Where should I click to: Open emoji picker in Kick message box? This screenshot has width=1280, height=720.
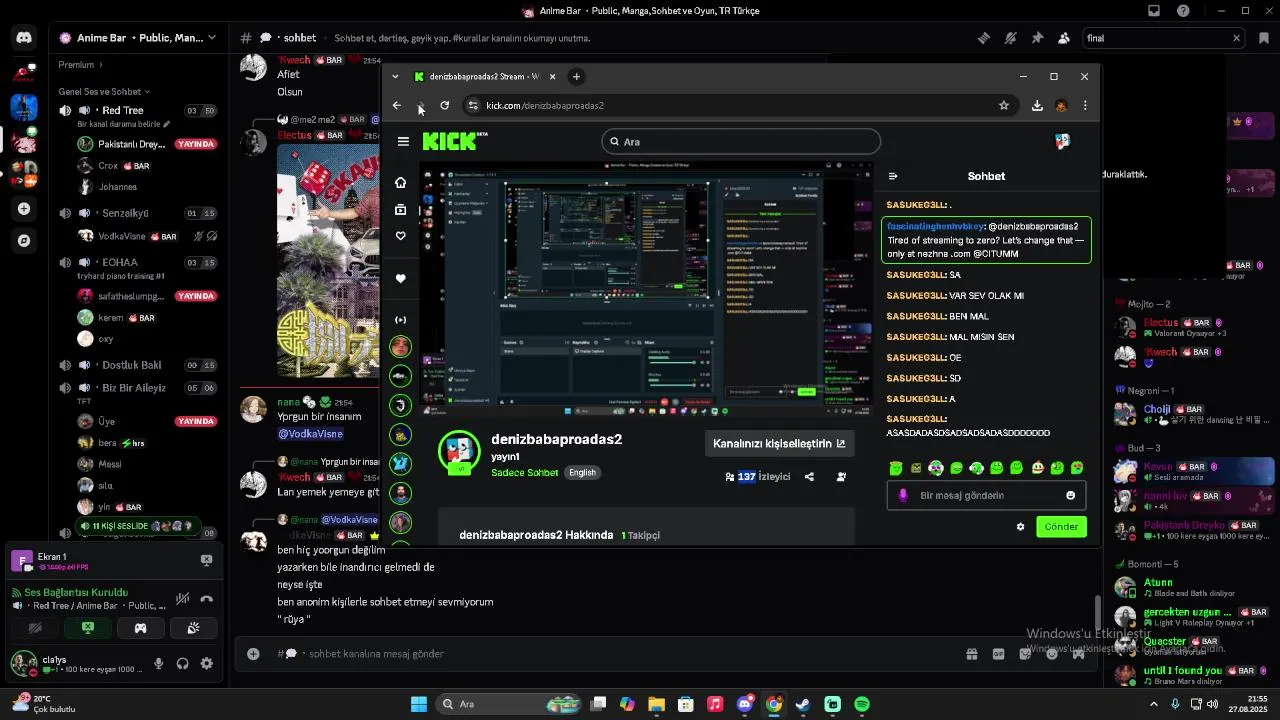[1071, 496]
